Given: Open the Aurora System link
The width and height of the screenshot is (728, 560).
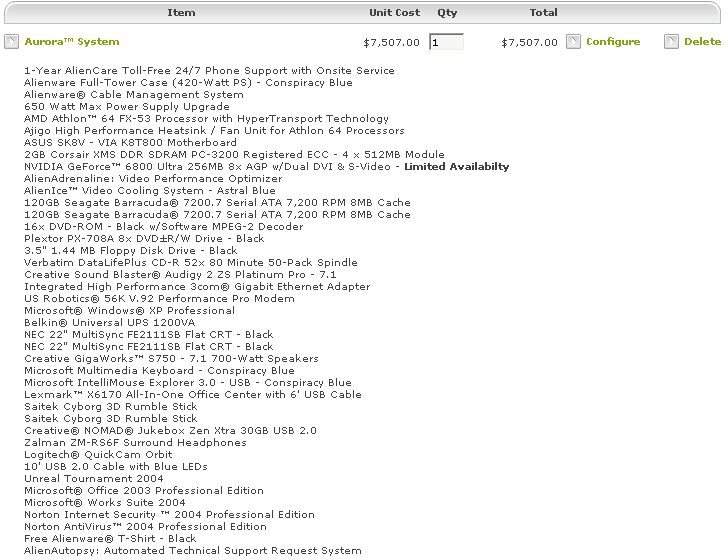Looking at the screenshot, I should (x=72, y=42).
